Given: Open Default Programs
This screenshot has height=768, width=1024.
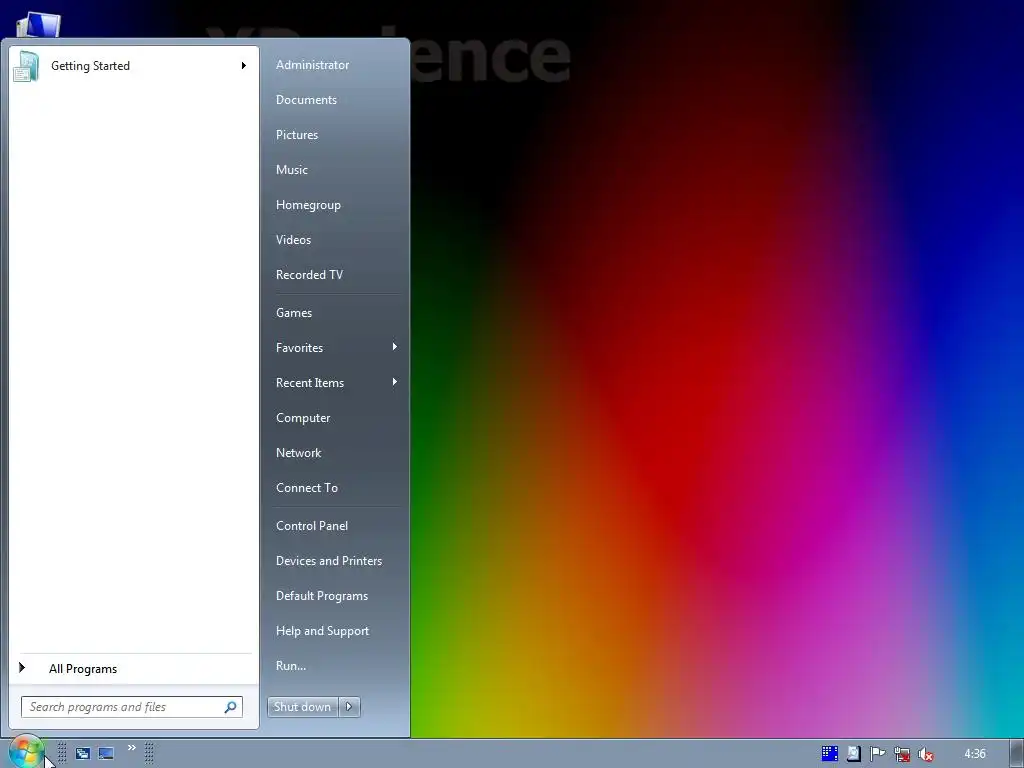Looking at the screenshot, I should pos(322,596).
